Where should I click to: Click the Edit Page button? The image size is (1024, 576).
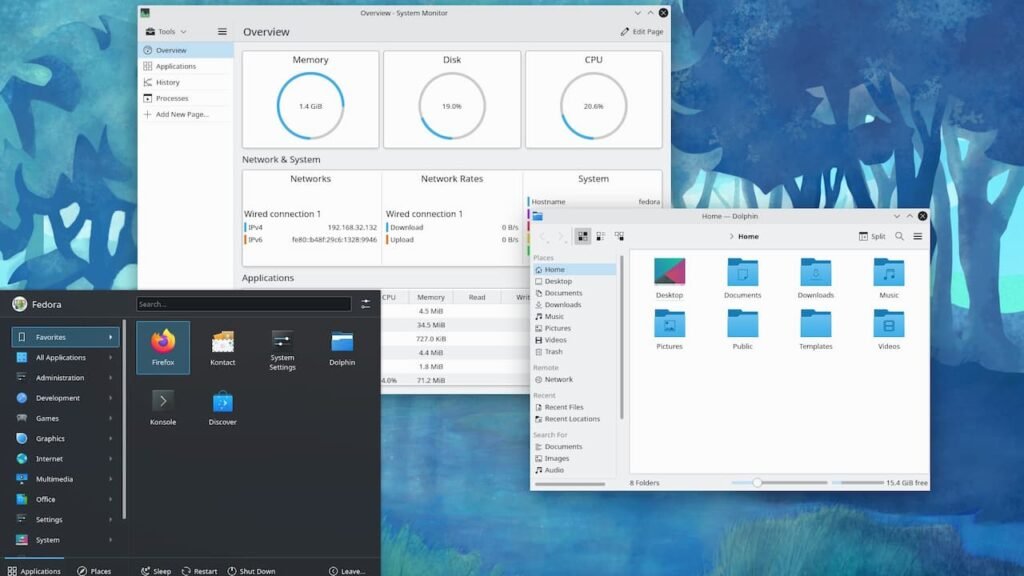point(641,31)
